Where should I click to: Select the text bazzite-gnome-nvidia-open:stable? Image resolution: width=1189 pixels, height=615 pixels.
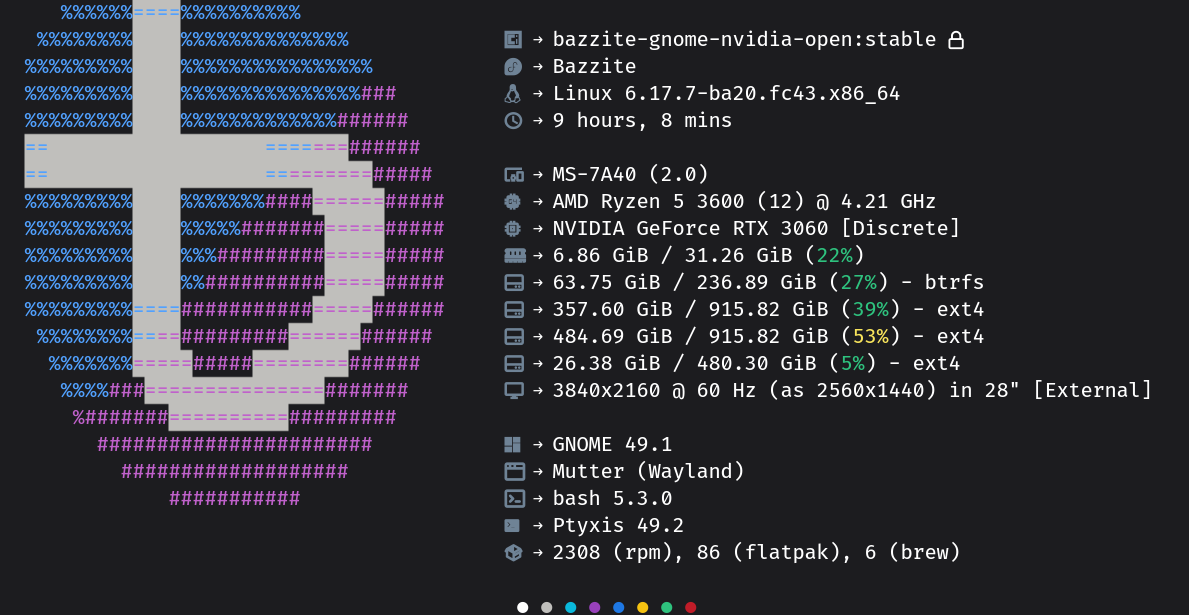(744, 39)
